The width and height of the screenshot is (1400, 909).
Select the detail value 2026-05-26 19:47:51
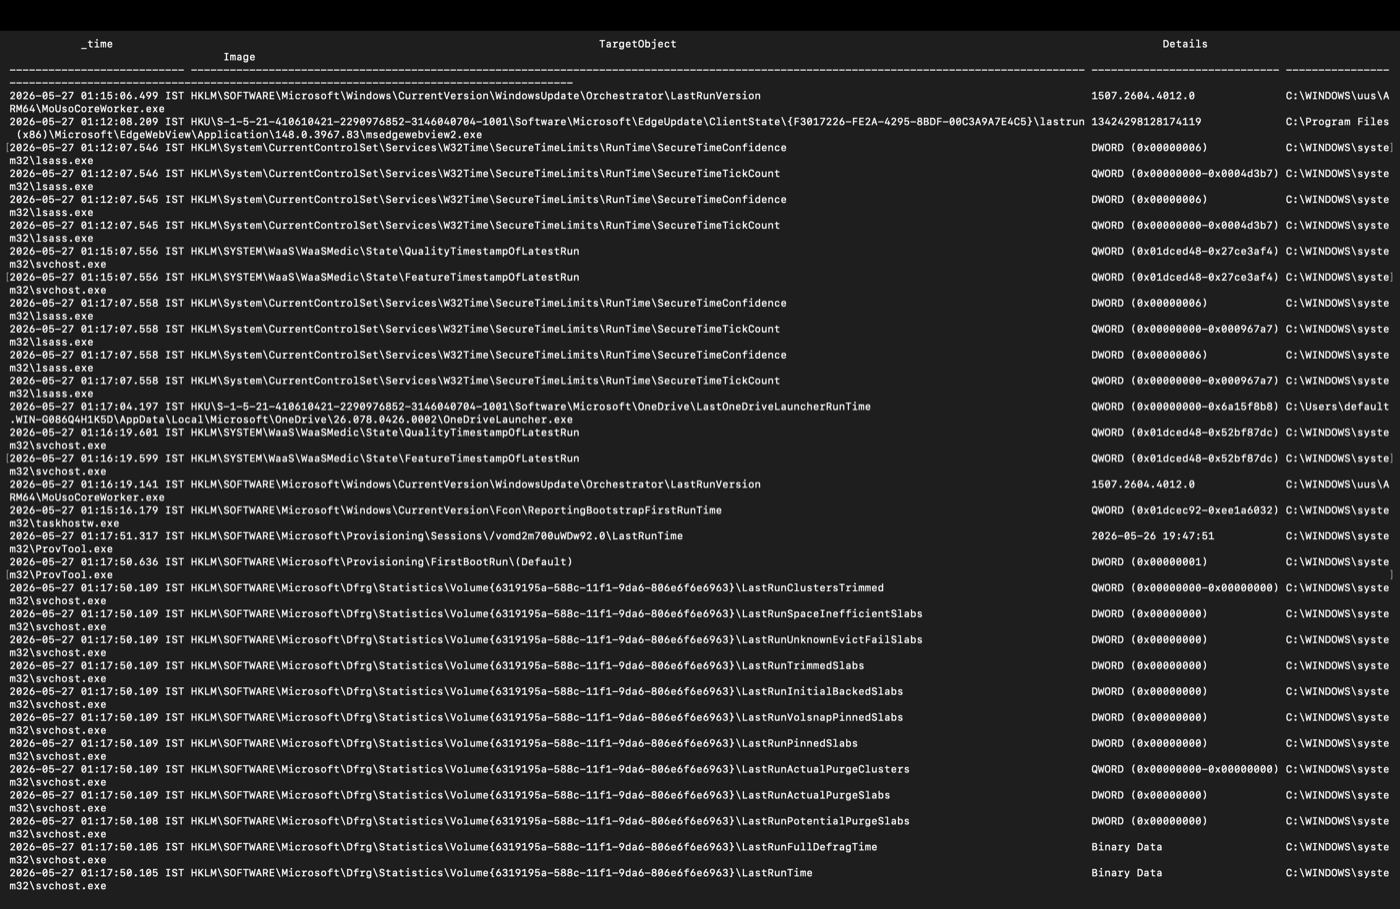(1152, 537)
